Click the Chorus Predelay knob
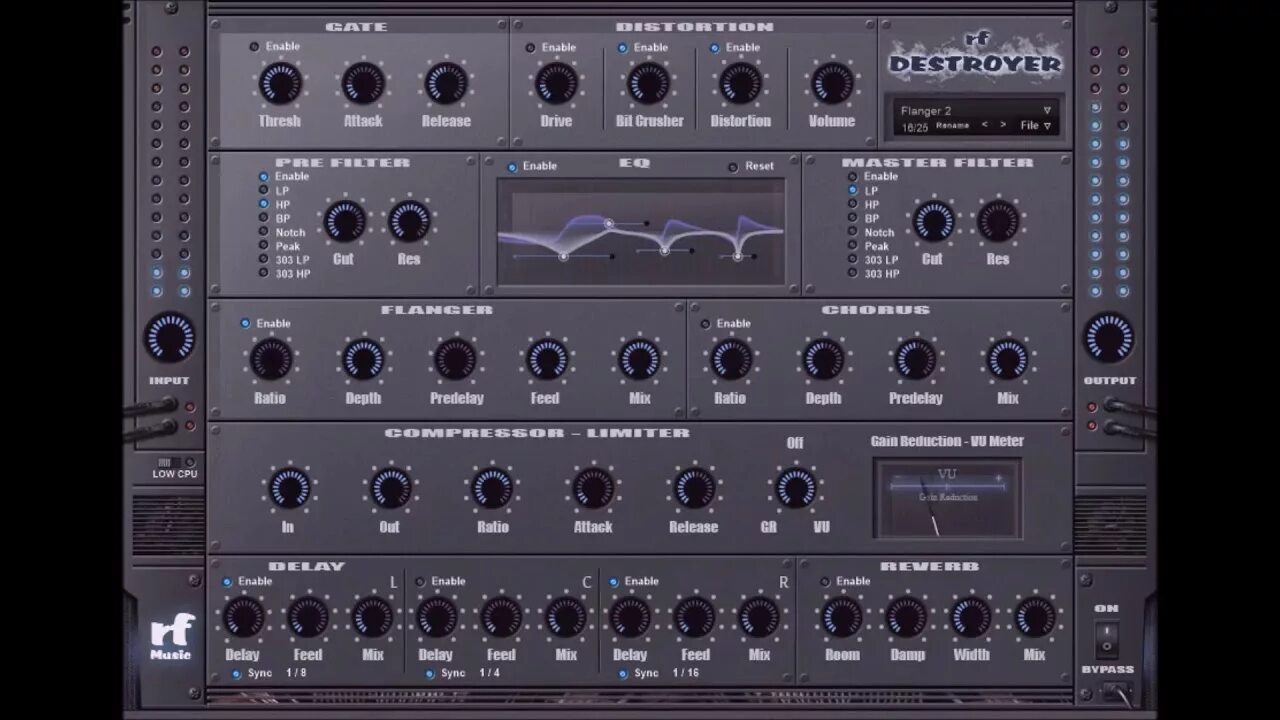This screenshot has width=1280, height=720. [x=915, y=359]
